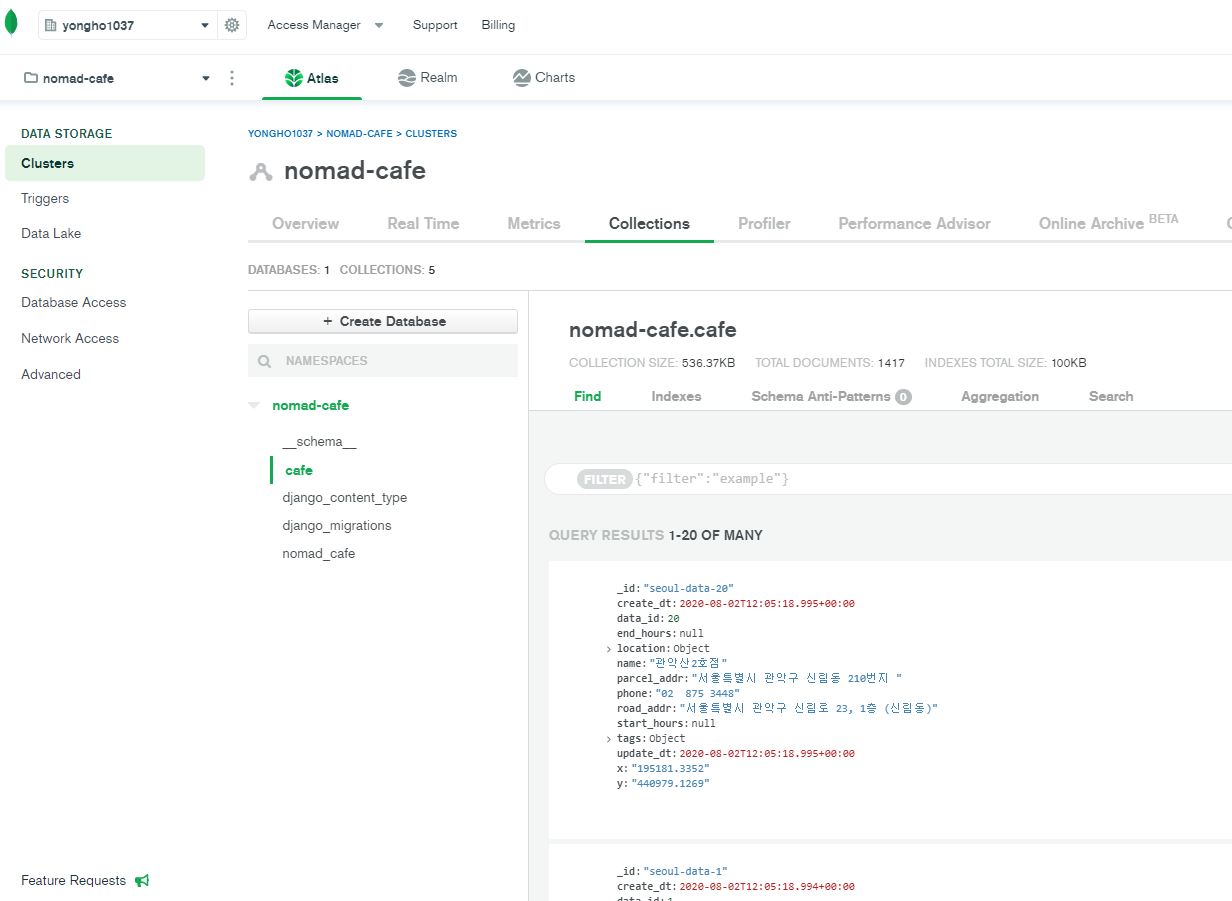Open the Metrics tab

(x=534, y=223)
